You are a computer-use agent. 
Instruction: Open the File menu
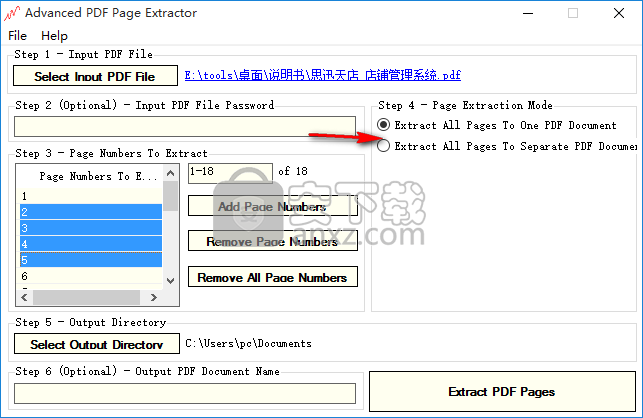pos(17,36)
